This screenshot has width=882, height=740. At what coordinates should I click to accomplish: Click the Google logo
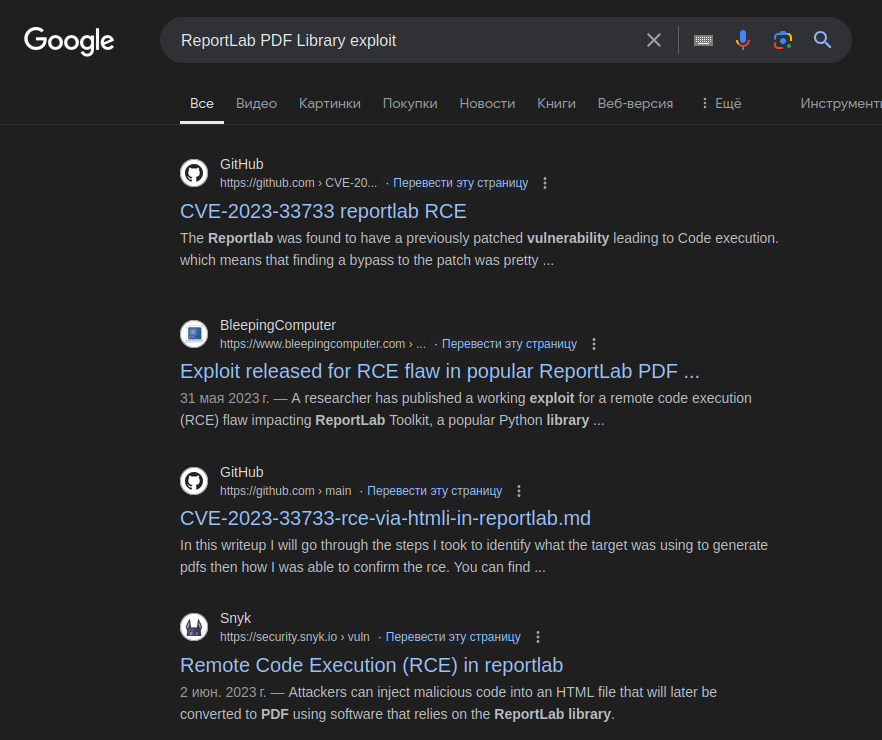(x=69, y=40)
